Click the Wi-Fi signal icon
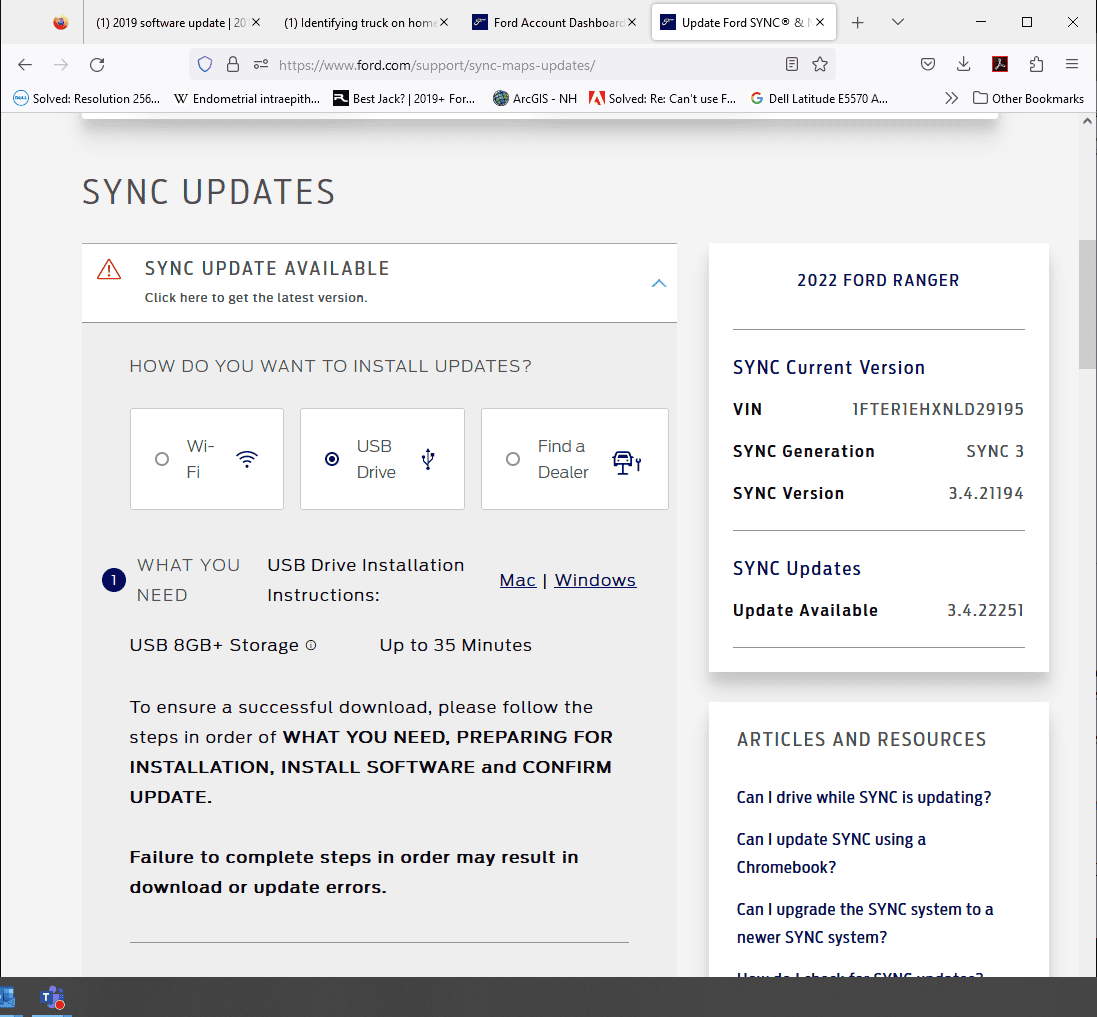The height and width of the screenshot is (1017, 1097). point(247,459)
